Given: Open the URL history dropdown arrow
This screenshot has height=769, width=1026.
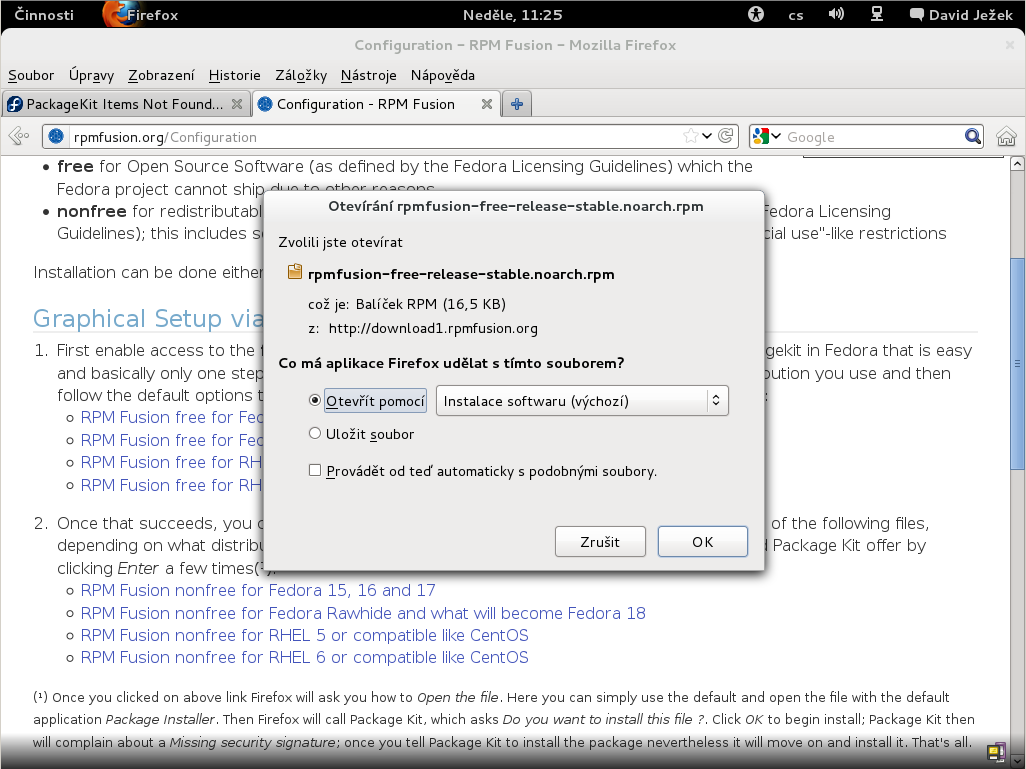Looking at the screenshot, I should click(707, 136).
